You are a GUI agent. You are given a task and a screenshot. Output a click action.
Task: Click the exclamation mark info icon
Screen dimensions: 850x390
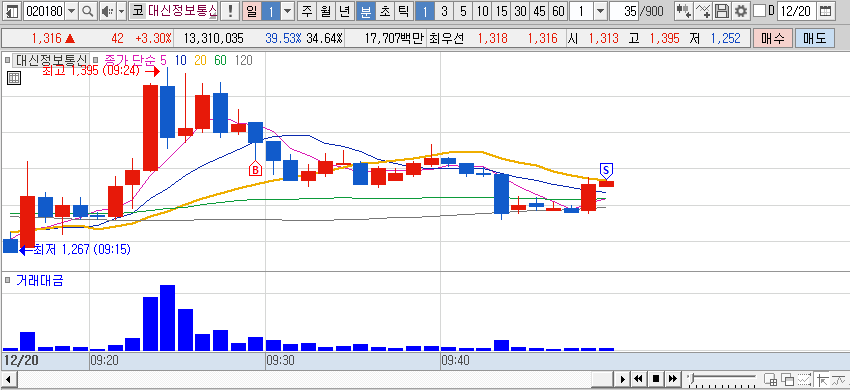[x=231, y=10]
